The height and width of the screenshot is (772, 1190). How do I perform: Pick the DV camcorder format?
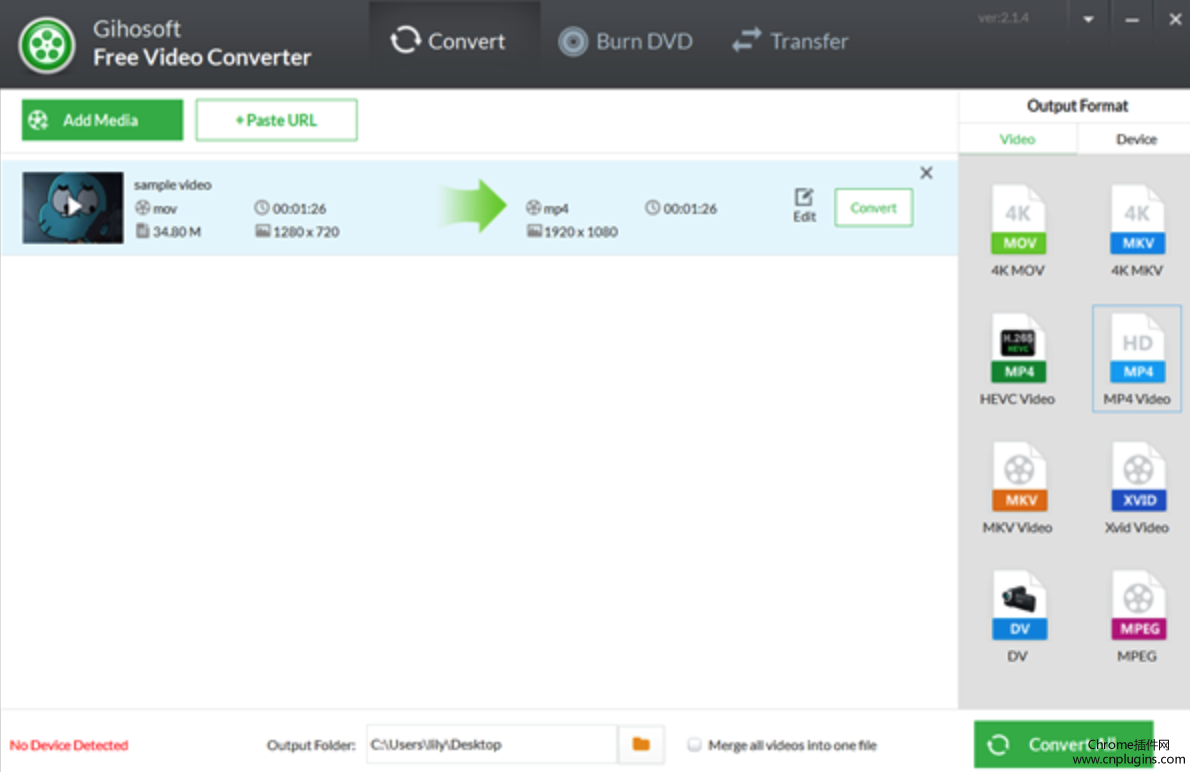click(x=1018, y=616)
